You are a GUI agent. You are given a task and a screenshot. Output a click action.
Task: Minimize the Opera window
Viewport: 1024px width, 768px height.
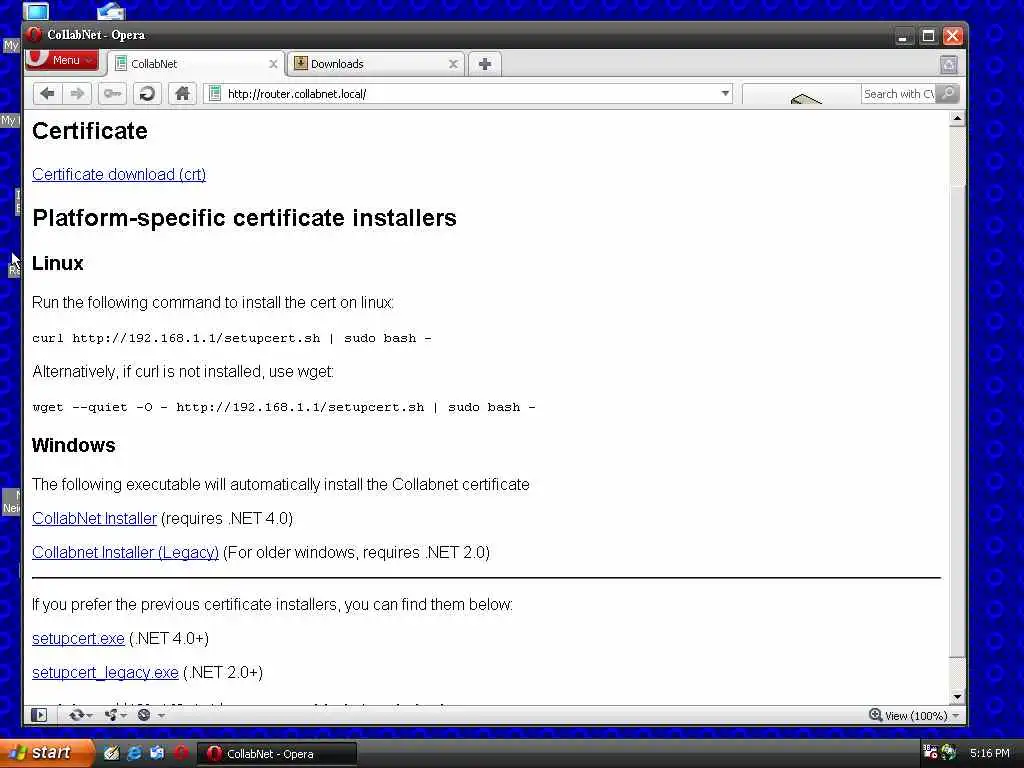(903, 36)
